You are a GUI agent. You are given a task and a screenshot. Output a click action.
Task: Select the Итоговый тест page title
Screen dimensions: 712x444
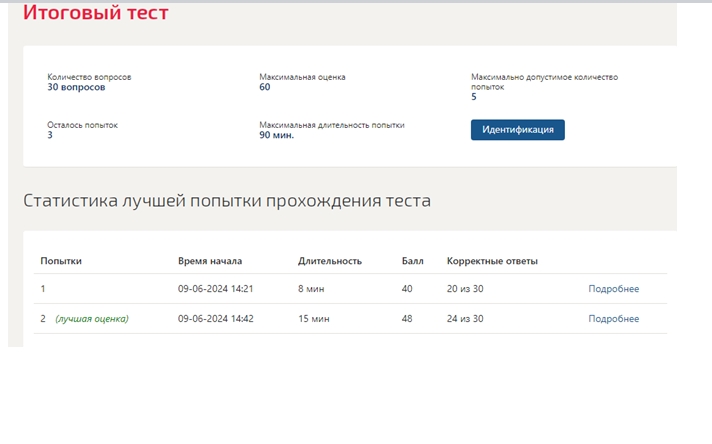tap(96, 12)
